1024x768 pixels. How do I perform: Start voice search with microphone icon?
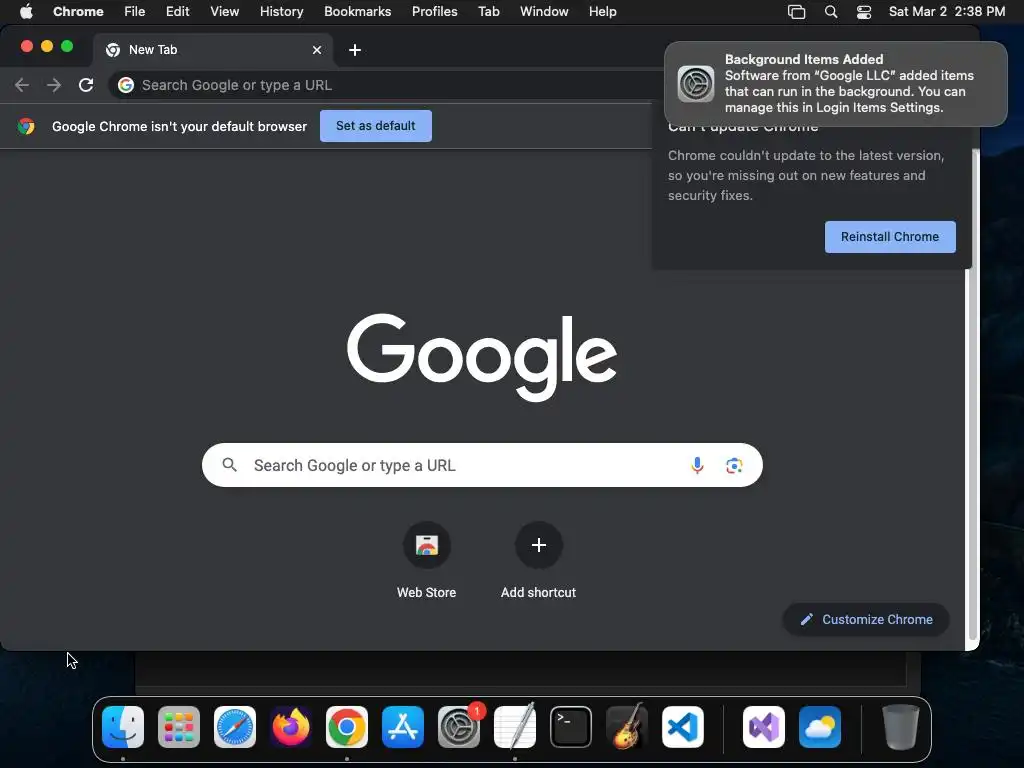pyautogui.click(x=697, y=465)
